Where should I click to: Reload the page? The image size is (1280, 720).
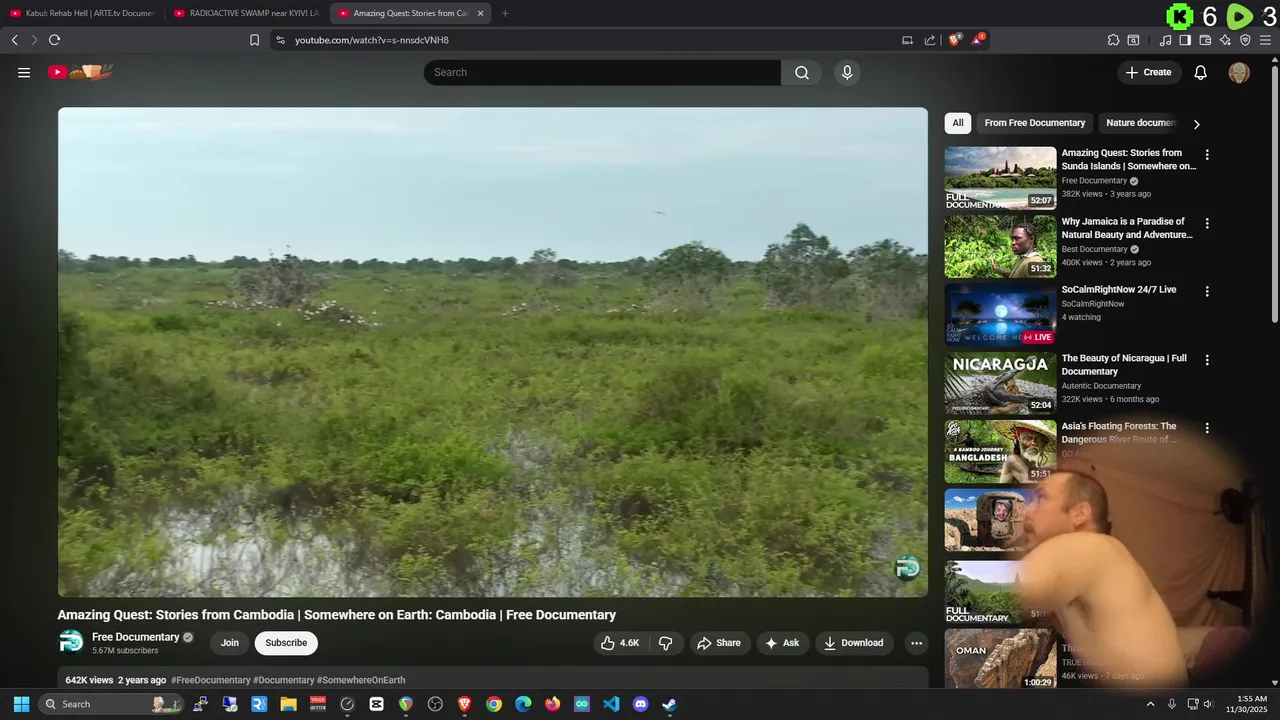click(x=55, y=40)
